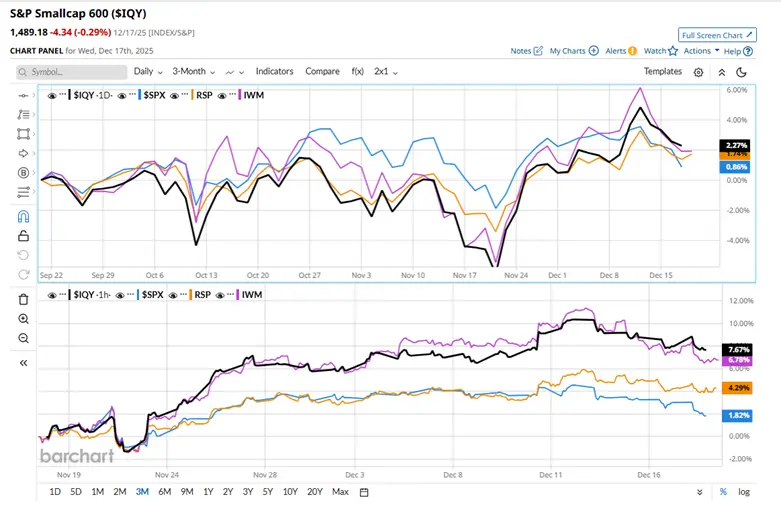This screenshot has width=781, height=527.
Task: Expand the 3-Month period dropdown
Action: pos(194,72)
